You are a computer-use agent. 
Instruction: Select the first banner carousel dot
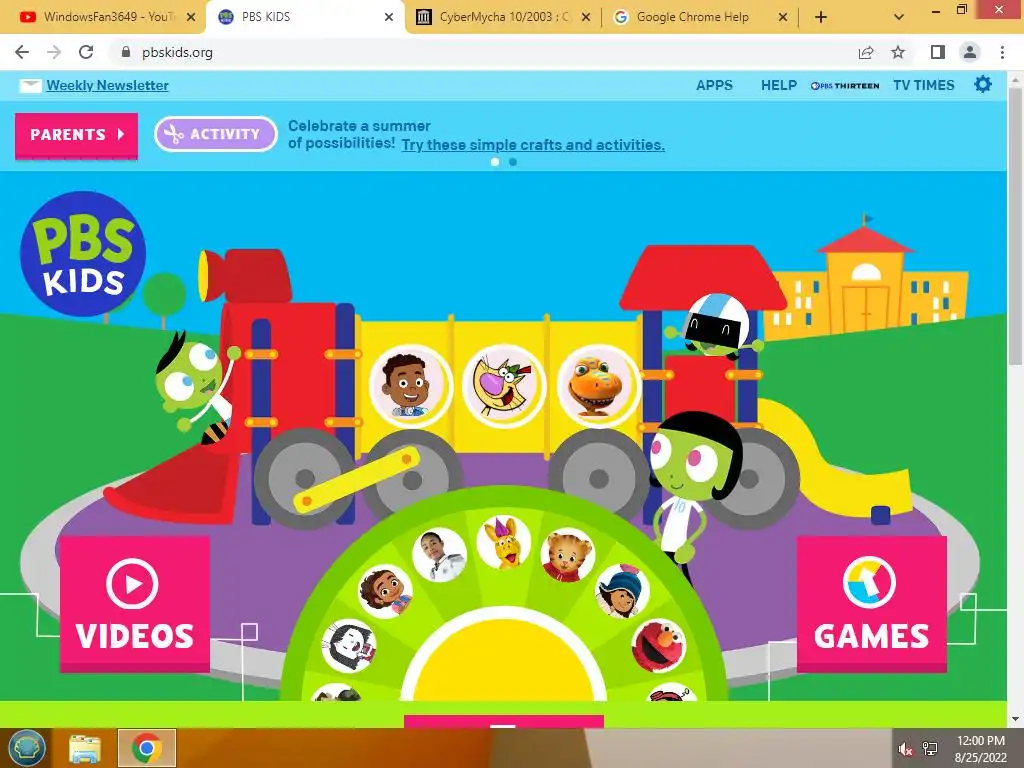[x=495, y=162]
